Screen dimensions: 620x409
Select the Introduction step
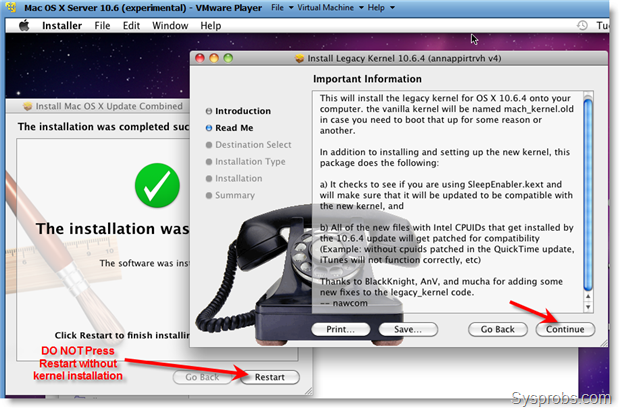(238, 111)
